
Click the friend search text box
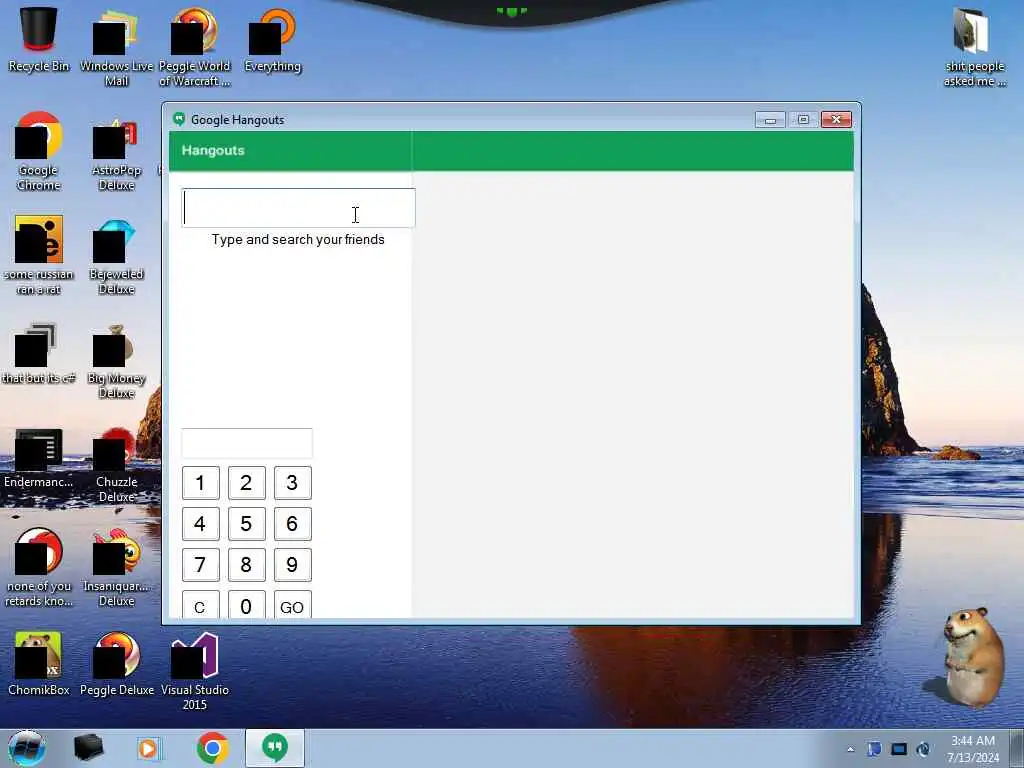tap(298, 208)
